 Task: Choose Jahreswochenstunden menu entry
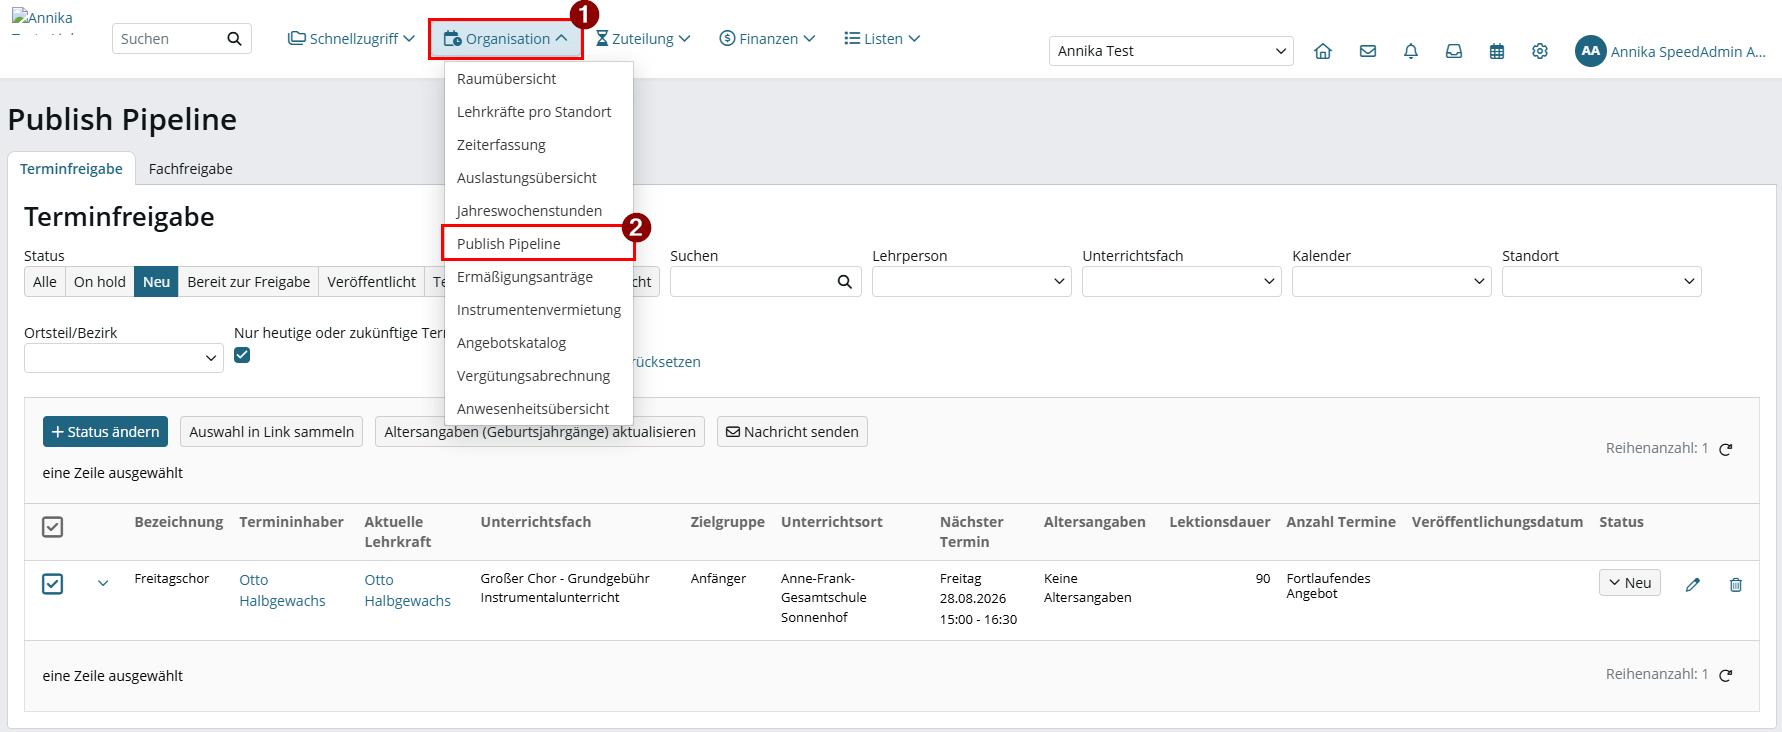(x=539, y=211)
